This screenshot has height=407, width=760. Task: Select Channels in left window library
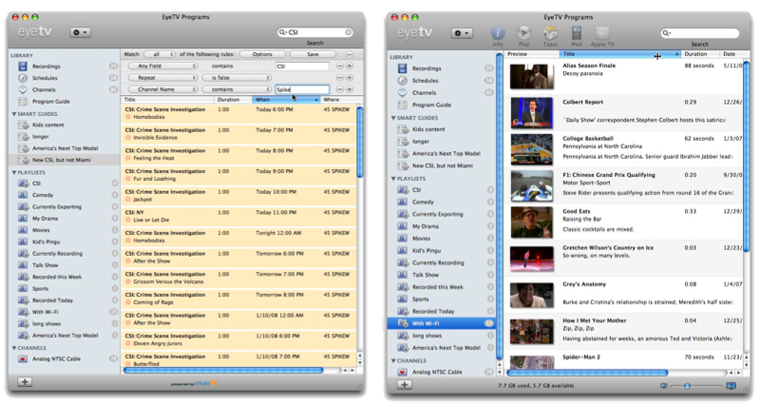pos(44,90)
